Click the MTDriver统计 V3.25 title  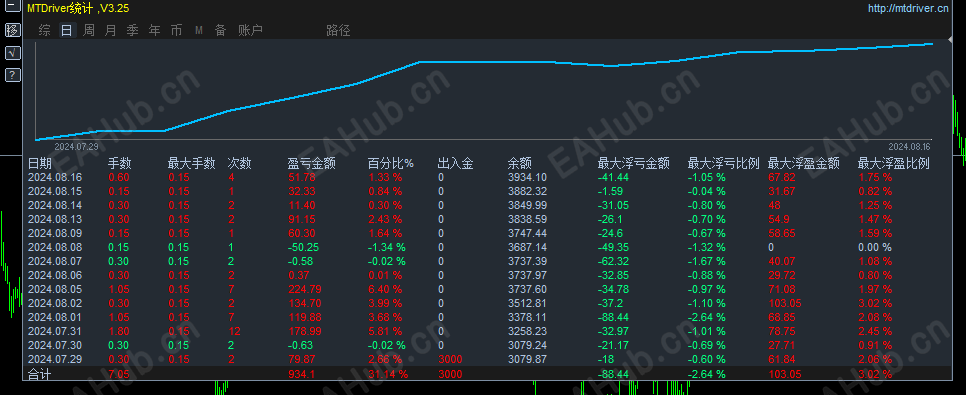point(78,8)
